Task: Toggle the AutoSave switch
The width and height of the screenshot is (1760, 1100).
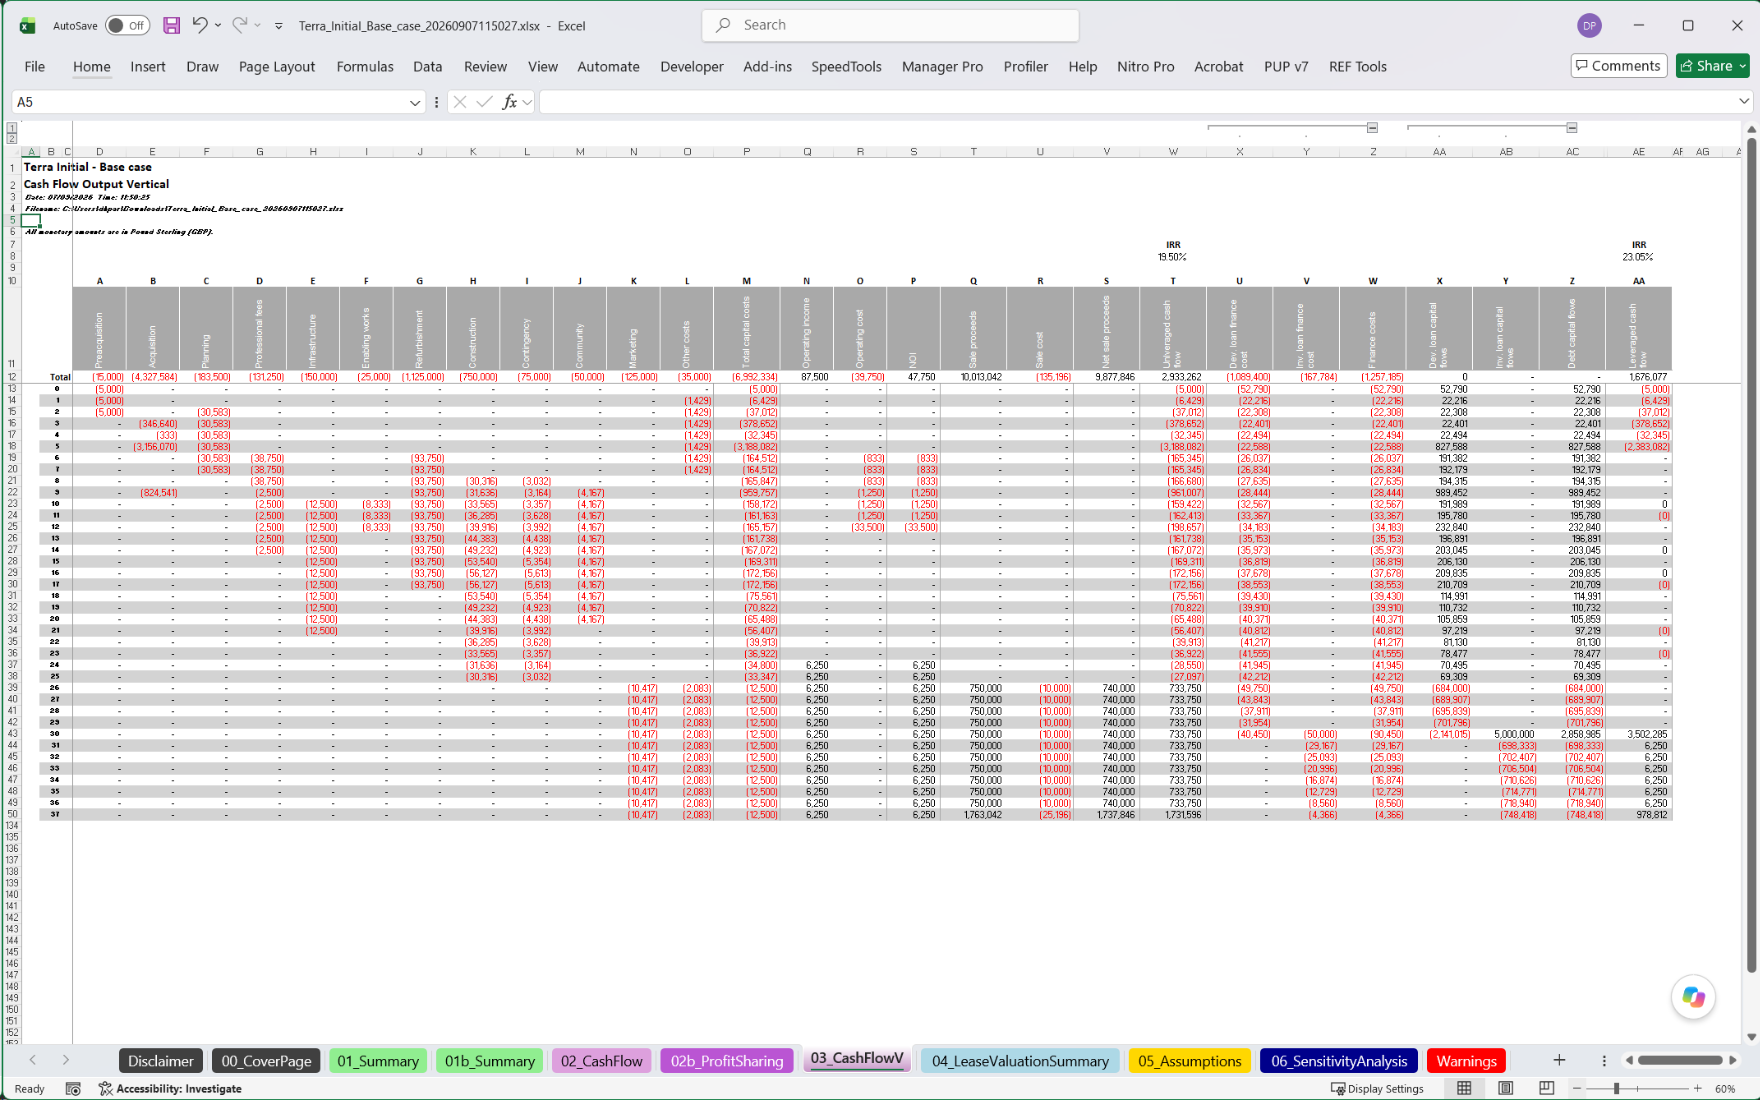Action: coord(127,25)
